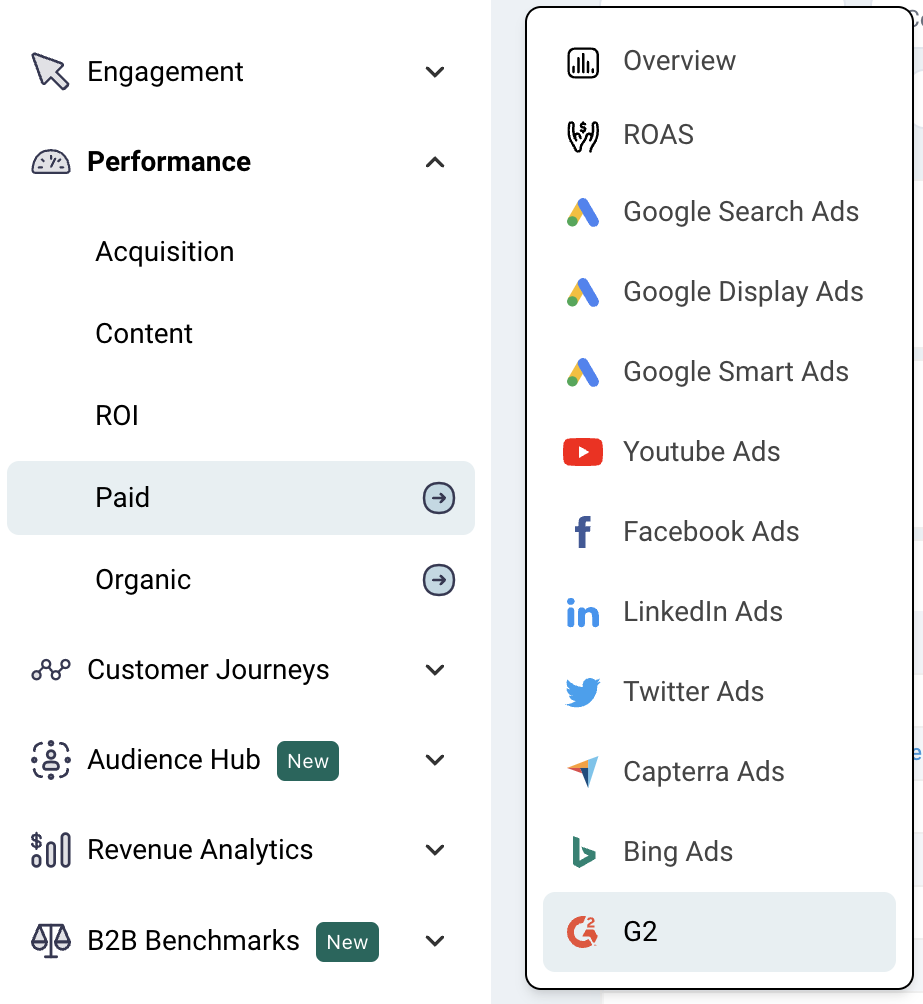Click the New badge beside Audience Hub
This screenshot has width=923, height=1004.
(x=308, y=761)
